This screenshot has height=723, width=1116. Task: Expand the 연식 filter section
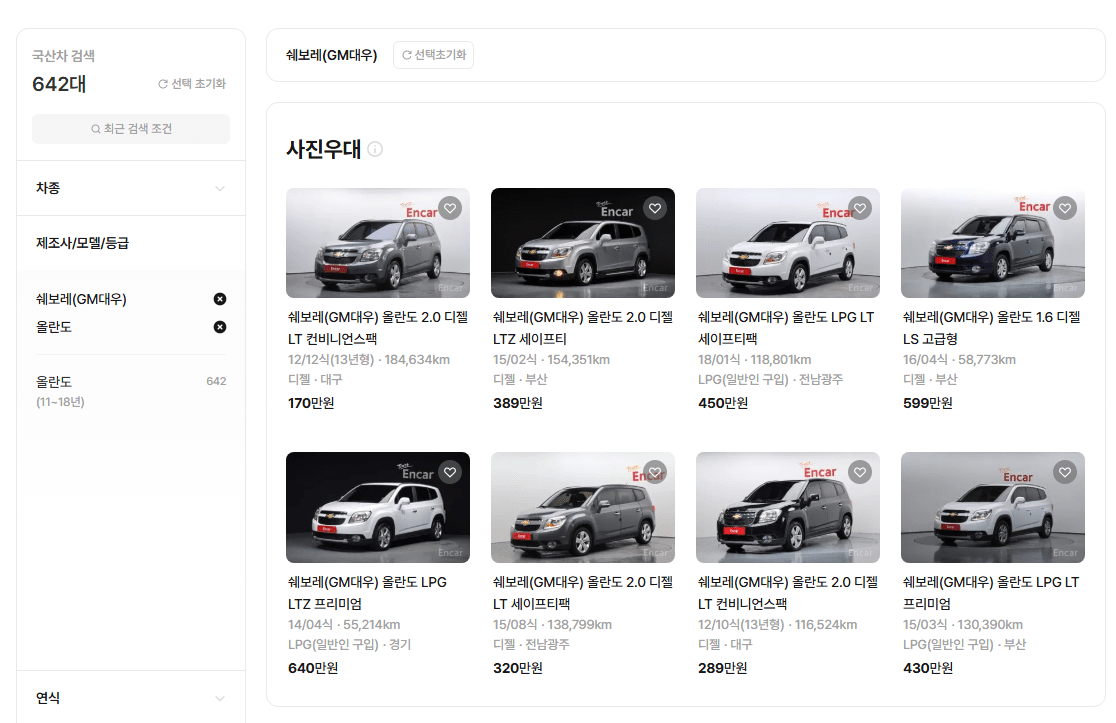[131, 697]
